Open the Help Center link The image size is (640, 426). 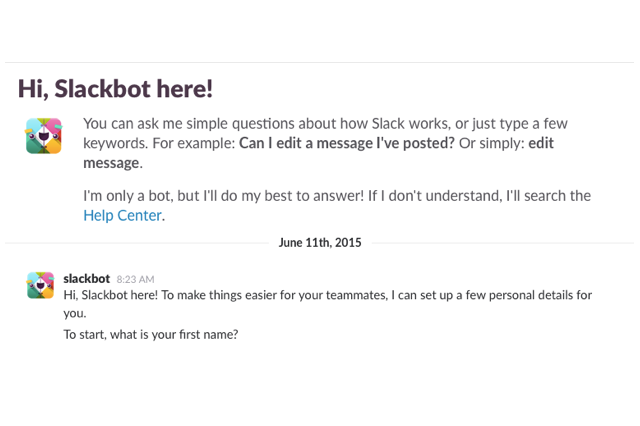[122, 215]
